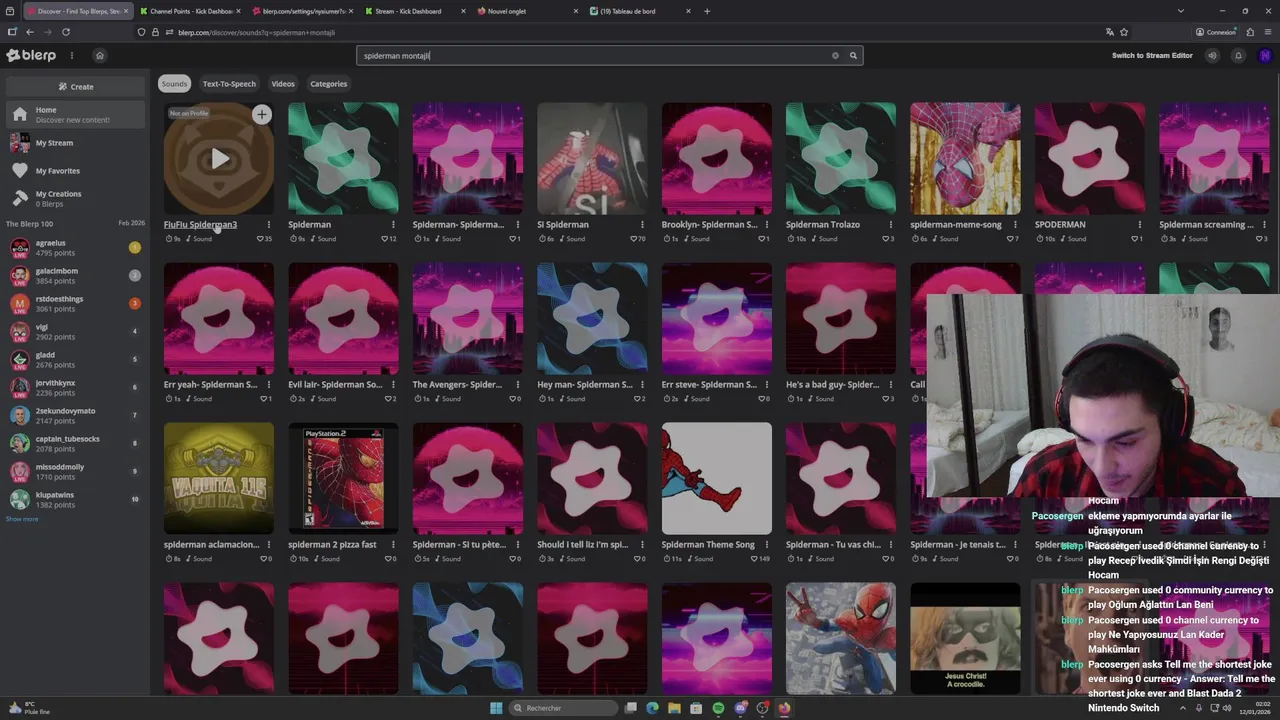Open captain_tubesocks leaderboard entry
1280x720 pixels.
coord(76,444)
